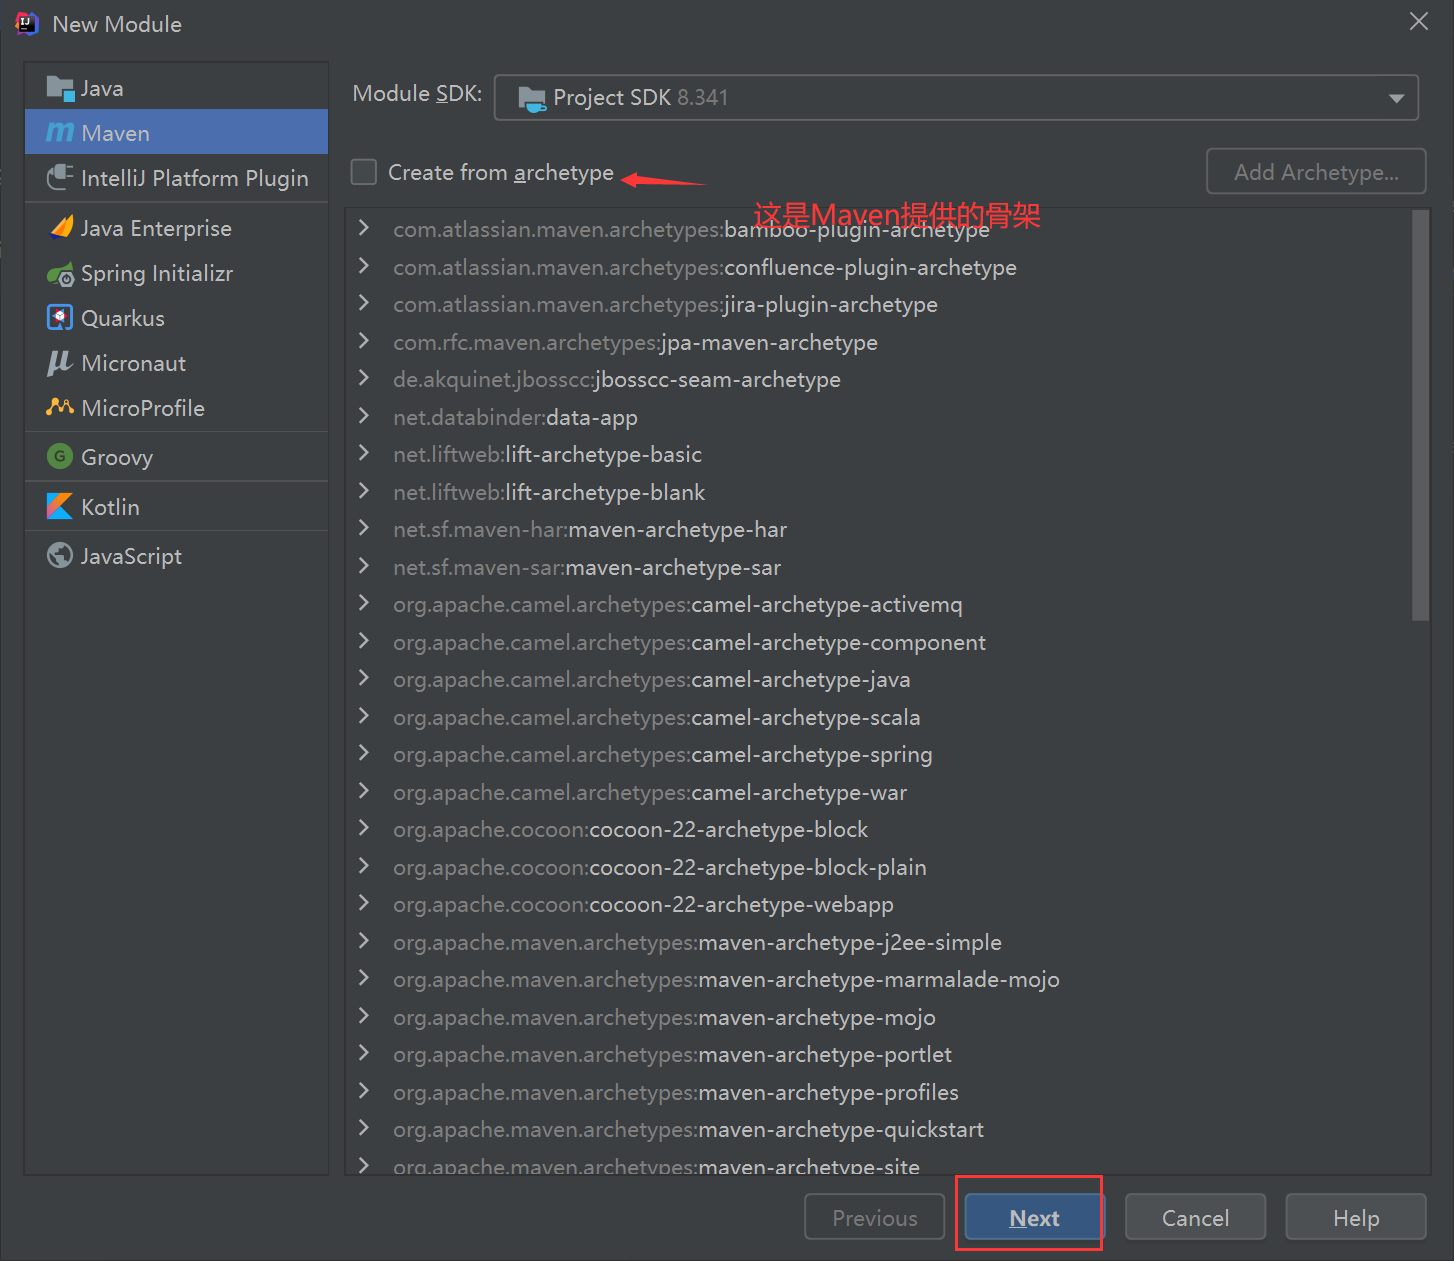Select the maven-archetype-portlet row

click(x=878, y=1054)
